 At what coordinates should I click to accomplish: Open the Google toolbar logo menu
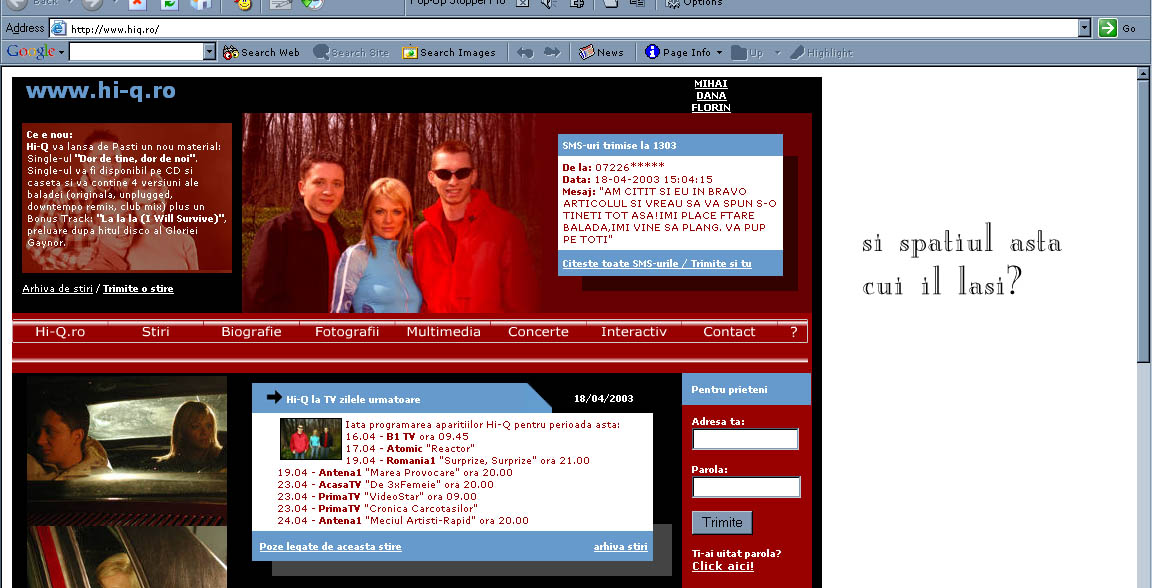tap(35, 52)
